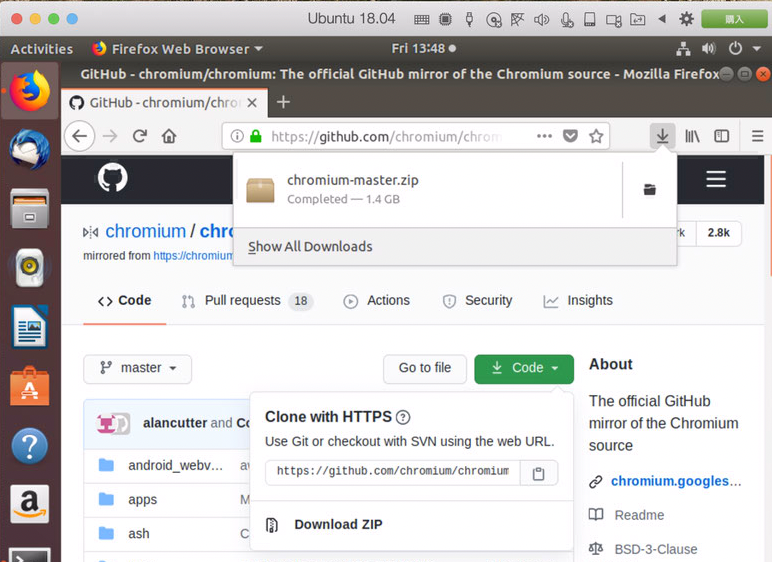Screen dimensions: 772x562
Task: Open GitHub hamburger navigation menu
Action: point(715,179)
